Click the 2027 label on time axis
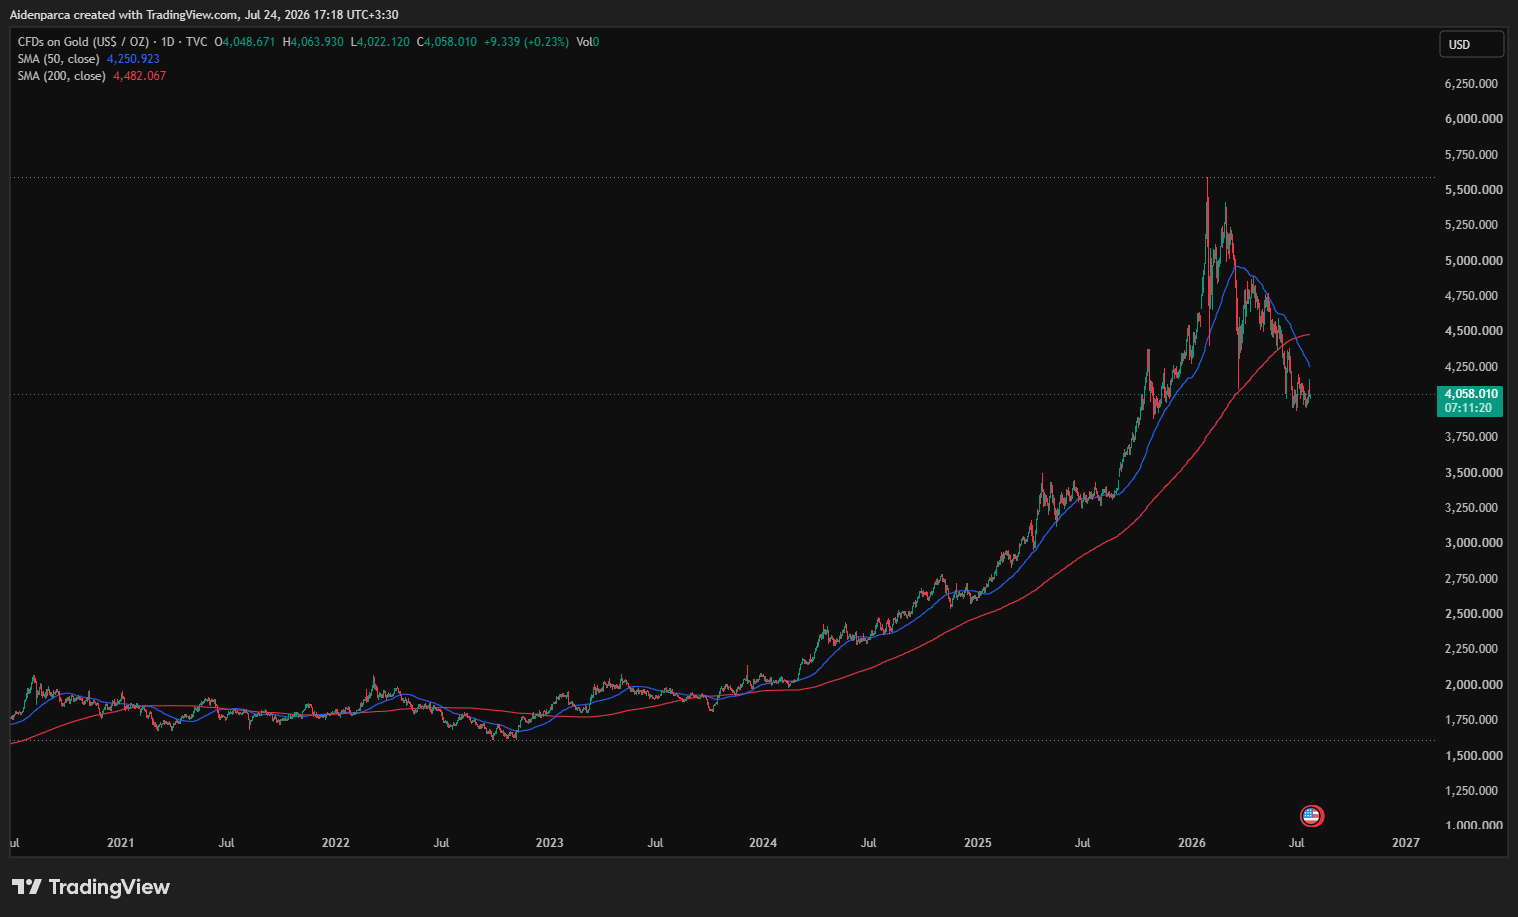 pos(1406,843)
